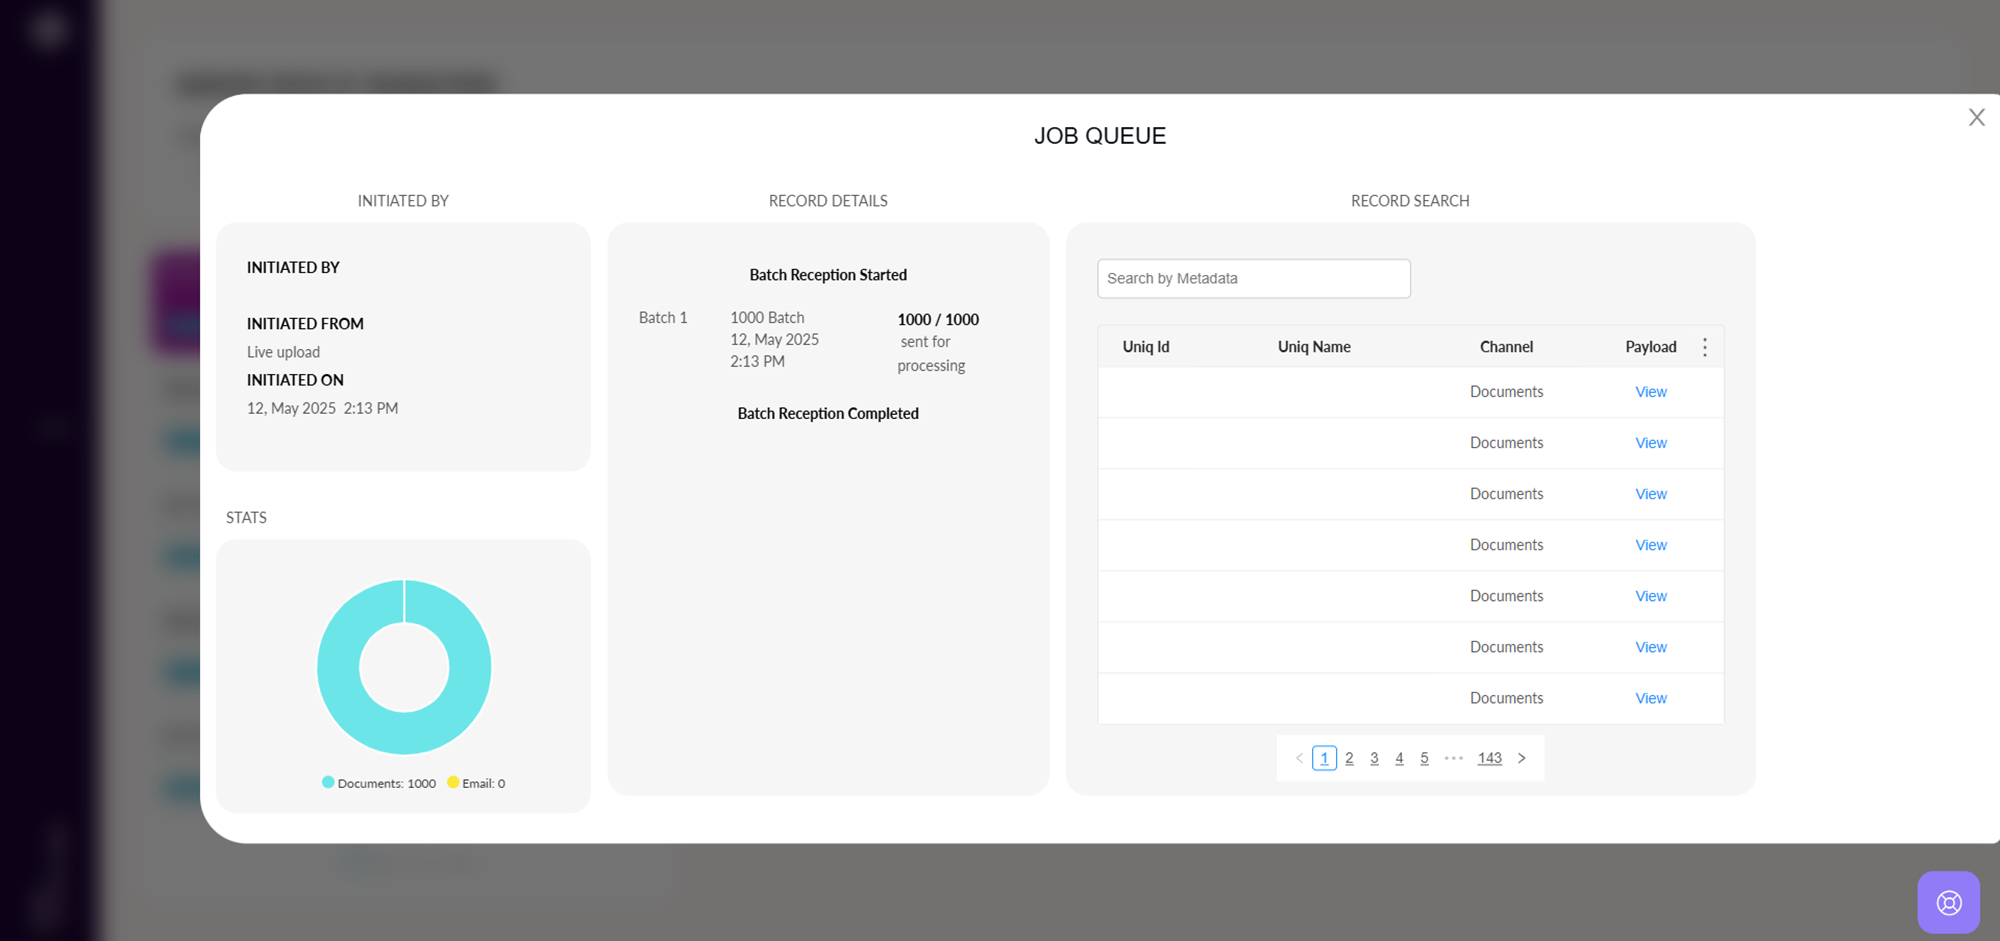The image size is (2000, 941).
Task: Expand pagination ellipsis to skip pages
Action: pyautogui.click(x=1454, y=758)
